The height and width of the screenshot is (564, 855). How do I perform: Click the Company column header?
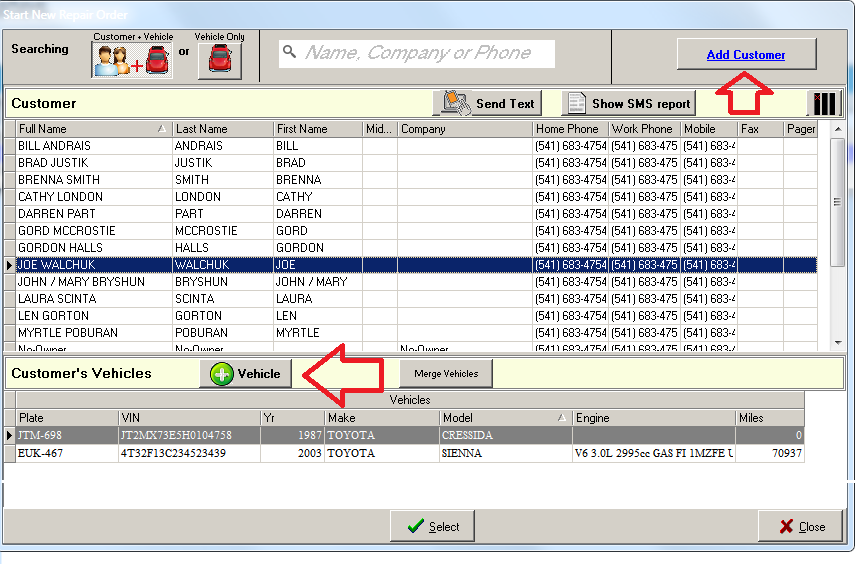click(464, 129)
